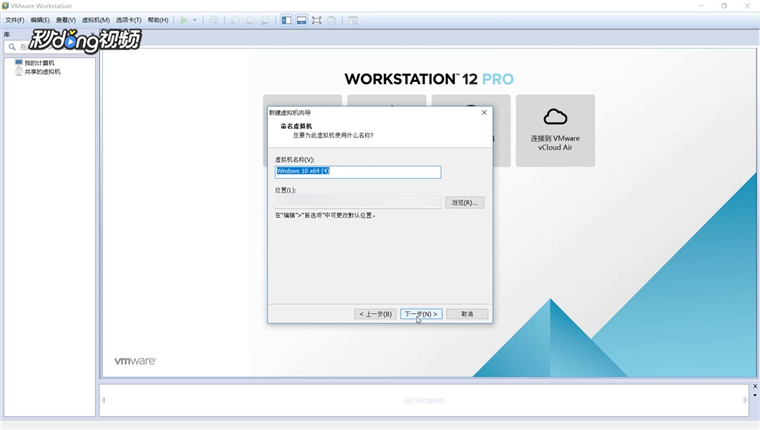Screen dimensions: 760x430
Task: Click the revert to snapshot toolbar icon
Action: [x=250, y=20]
